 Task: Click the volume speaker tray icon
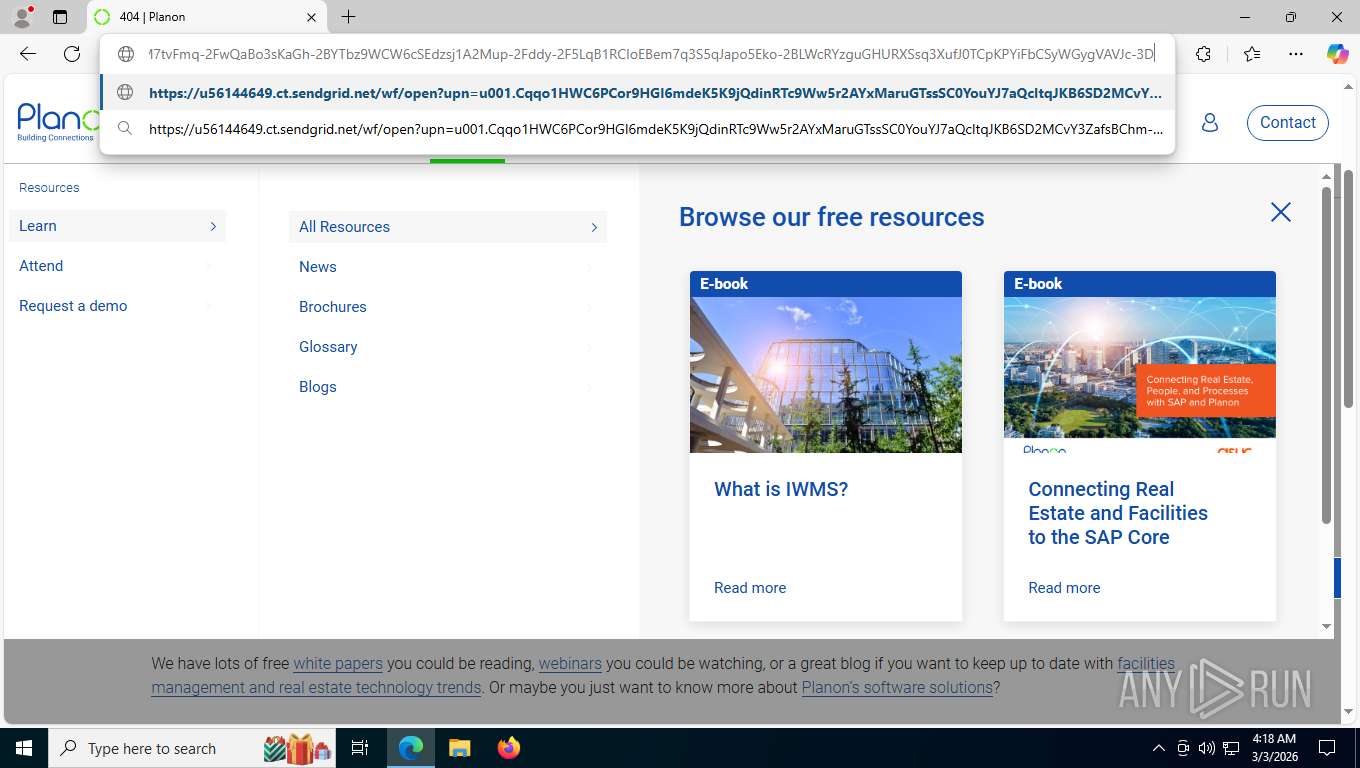click(1207, 748)
